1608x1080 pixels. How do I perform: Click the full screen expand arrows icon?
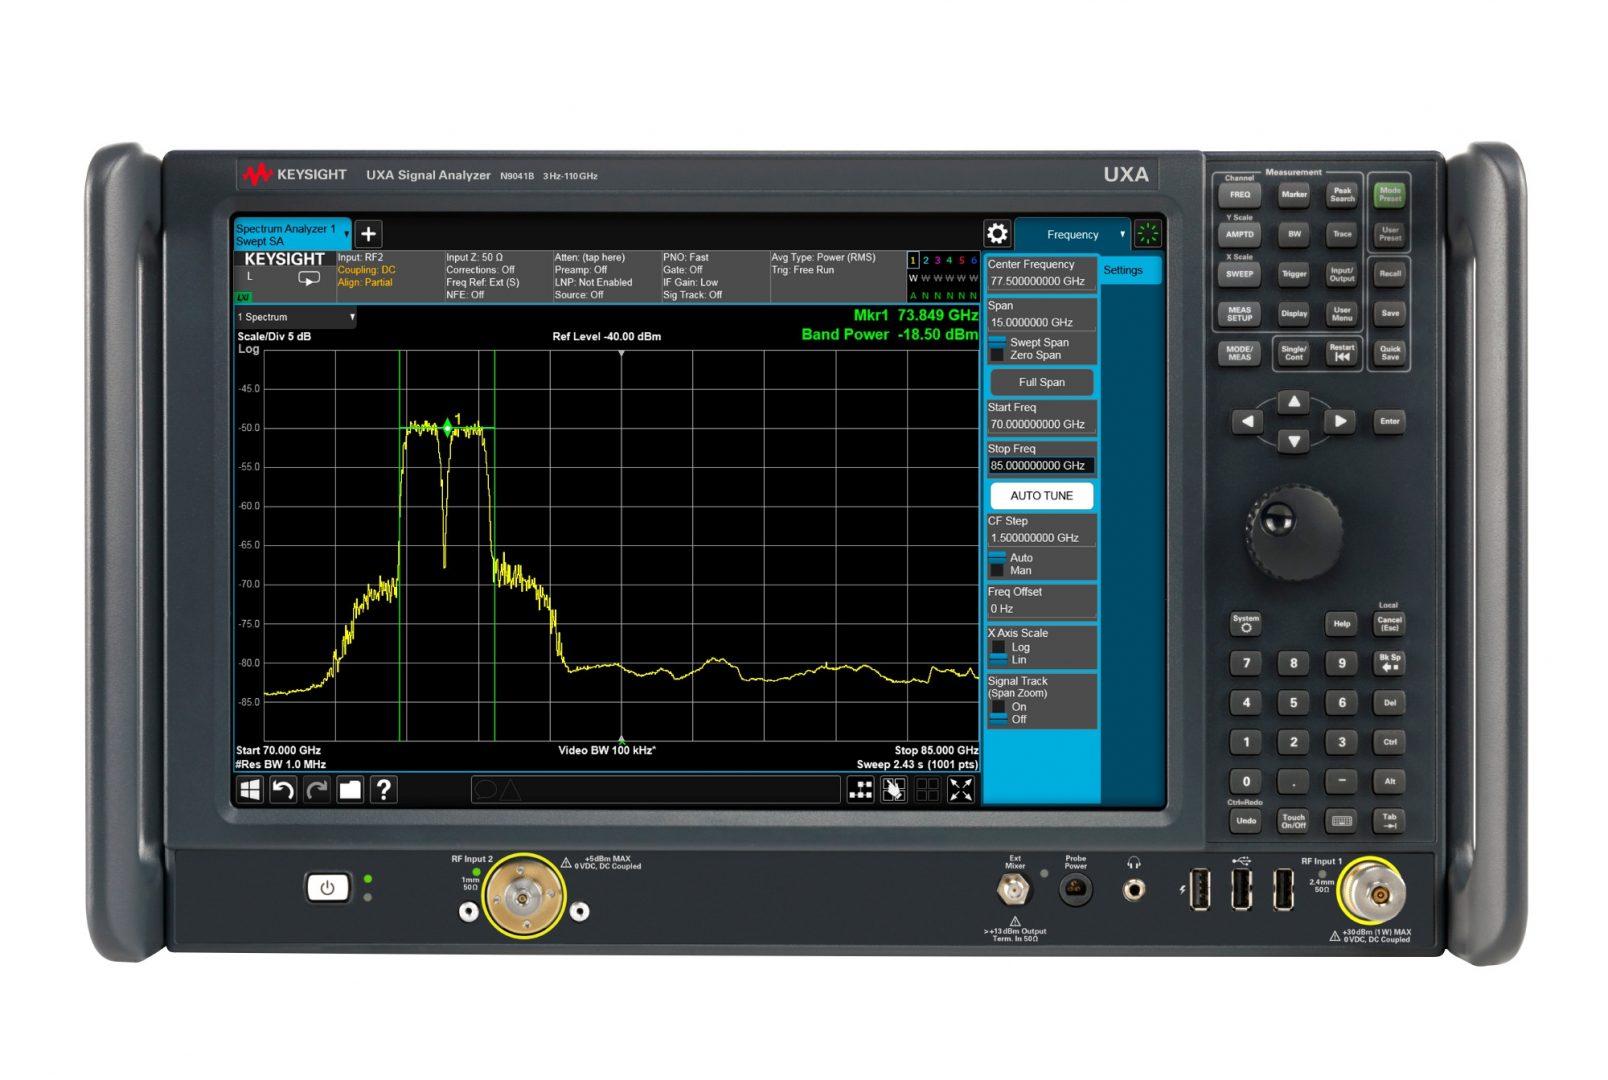coord(961,790)
